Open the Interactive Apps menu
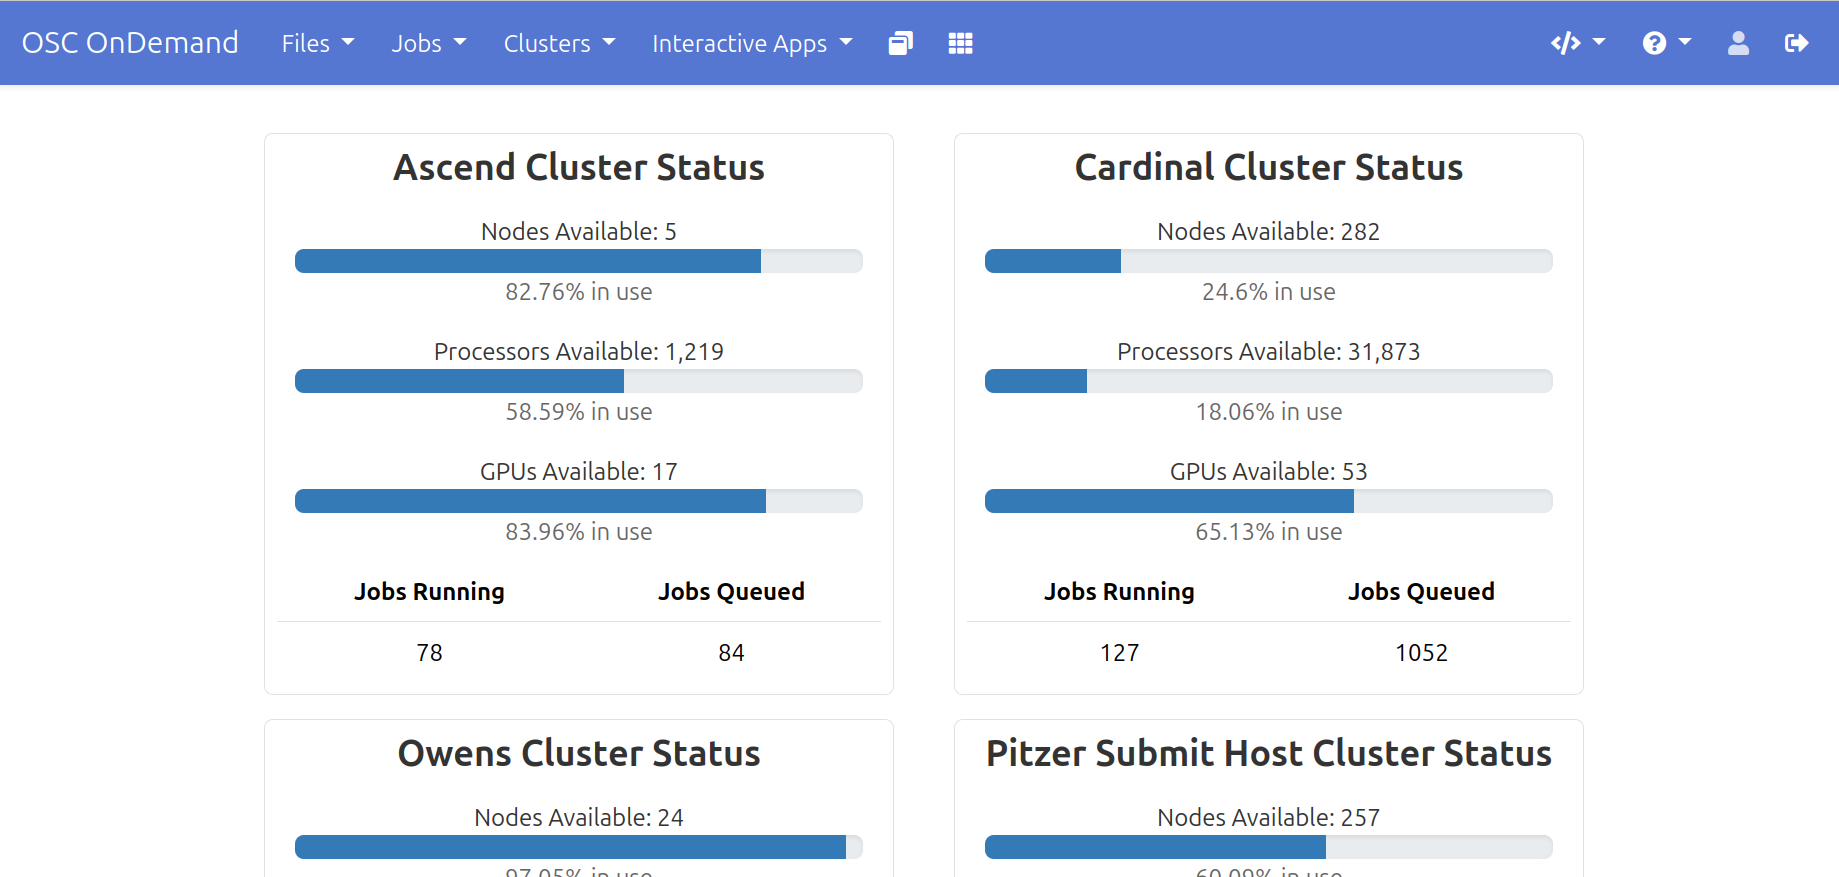Viewport: 1839px width, 877px height. point(751,43)
